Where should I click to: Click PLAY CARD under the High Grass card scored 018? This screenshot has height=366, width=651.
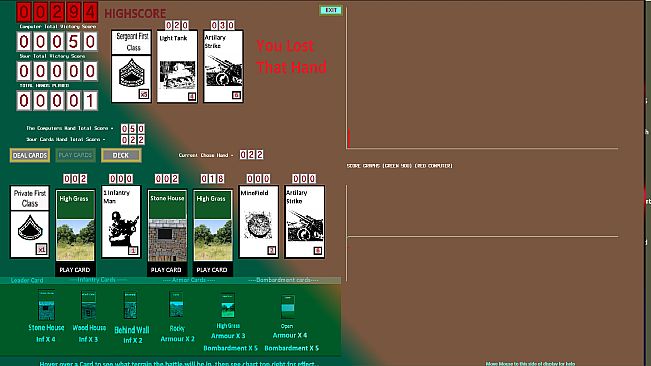212,270
